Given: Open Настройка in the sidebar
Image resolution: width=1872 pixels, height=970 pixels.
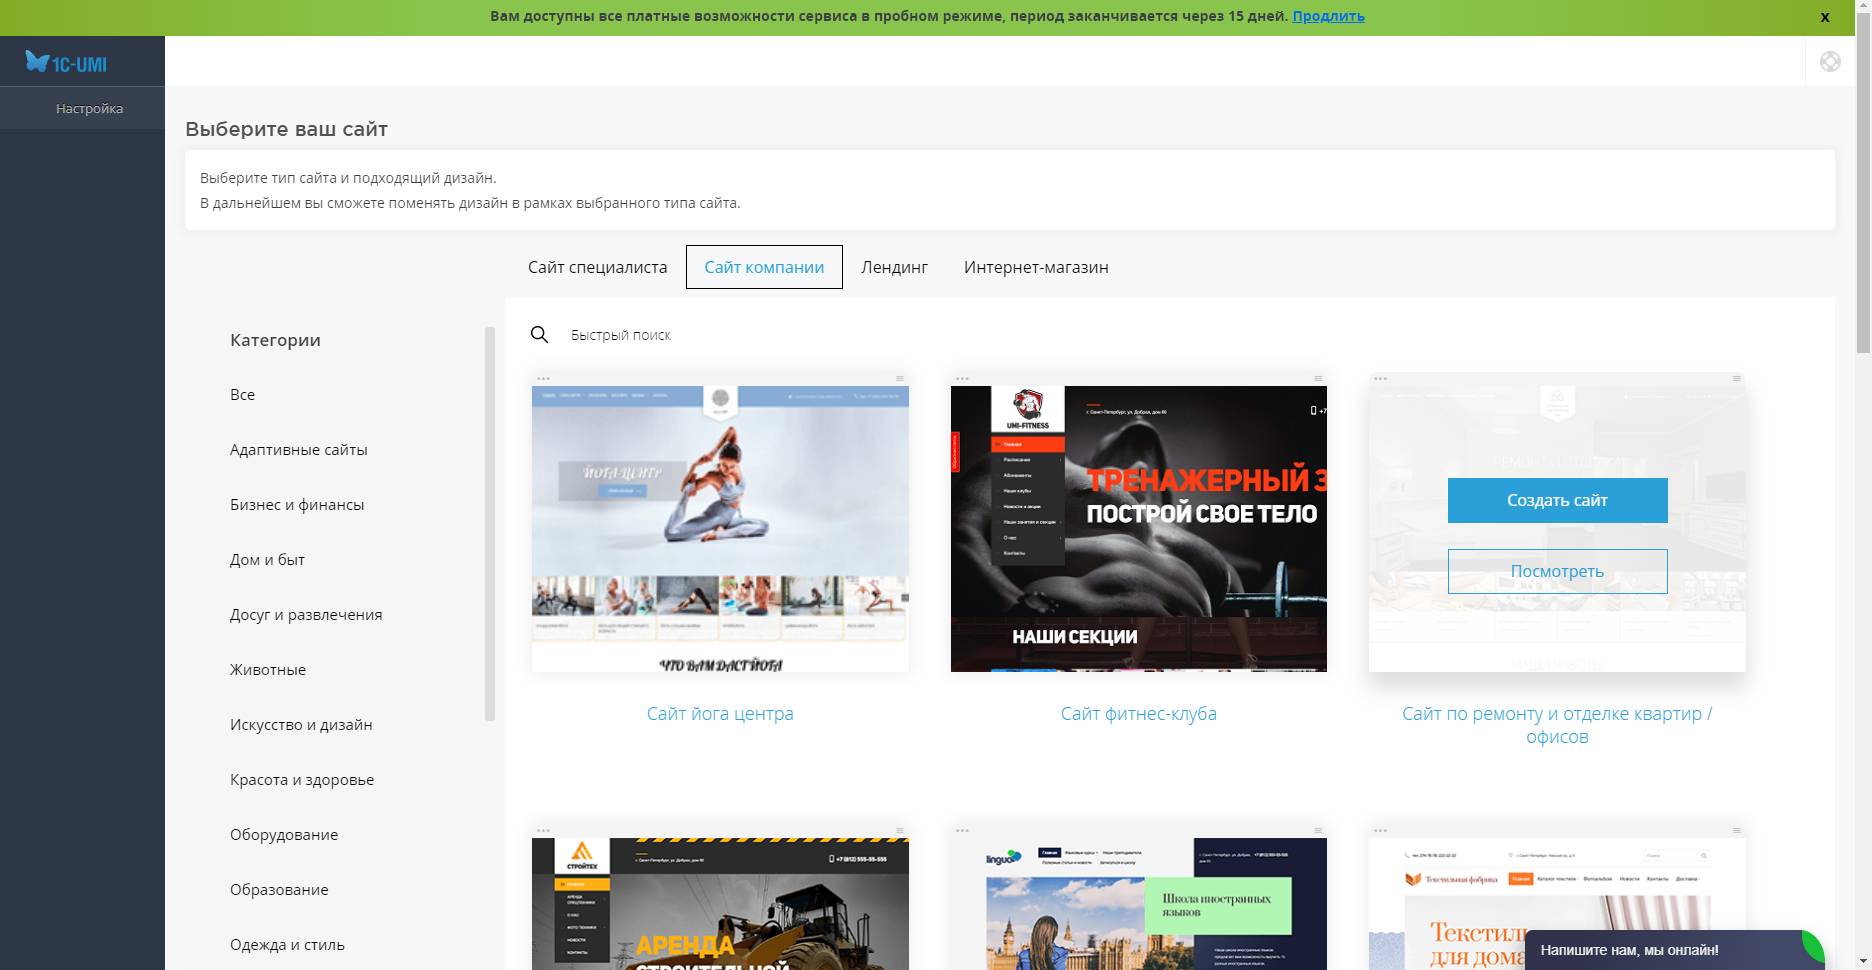Looking at the screenshot, I should 89,108.
